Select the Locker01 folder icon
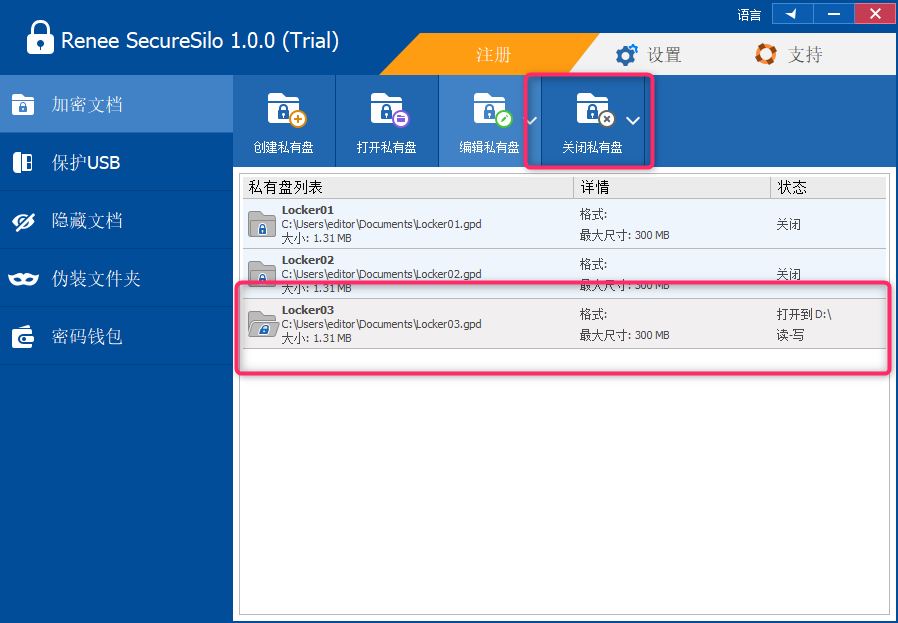 tap(262, 224)
